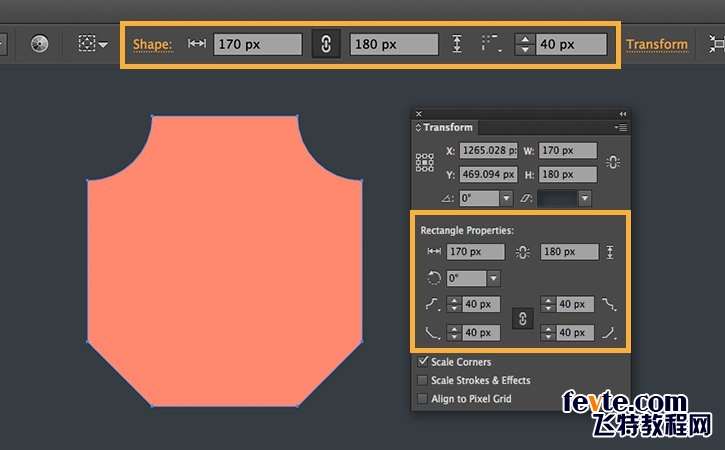The height and width of the screenshot is (450, 725).
Task: Step the top-left corner radius
Action: [x=454, y=304]
